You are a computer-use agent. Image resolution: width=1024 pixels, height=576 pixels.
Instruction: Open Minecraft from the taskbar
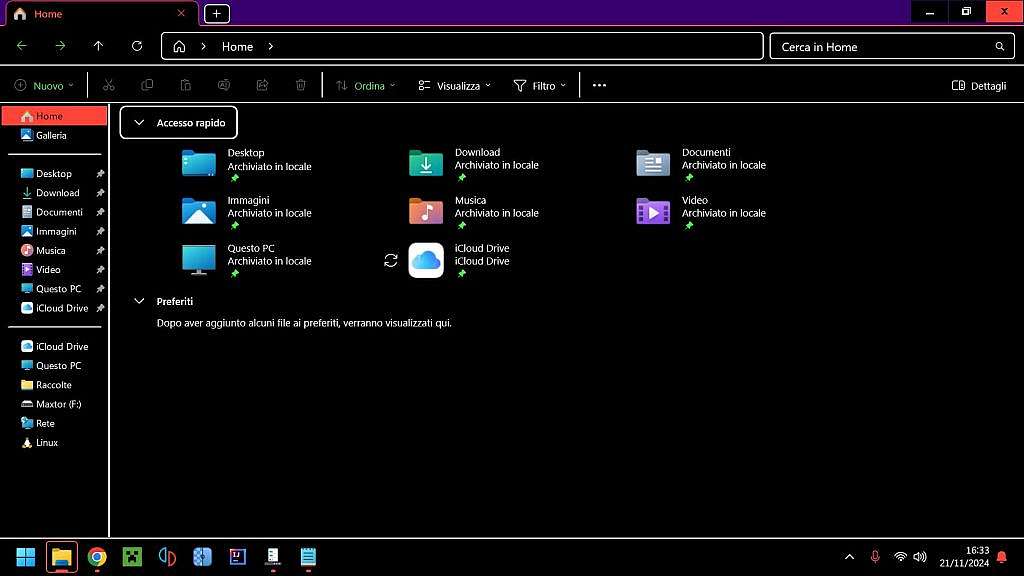131,556
